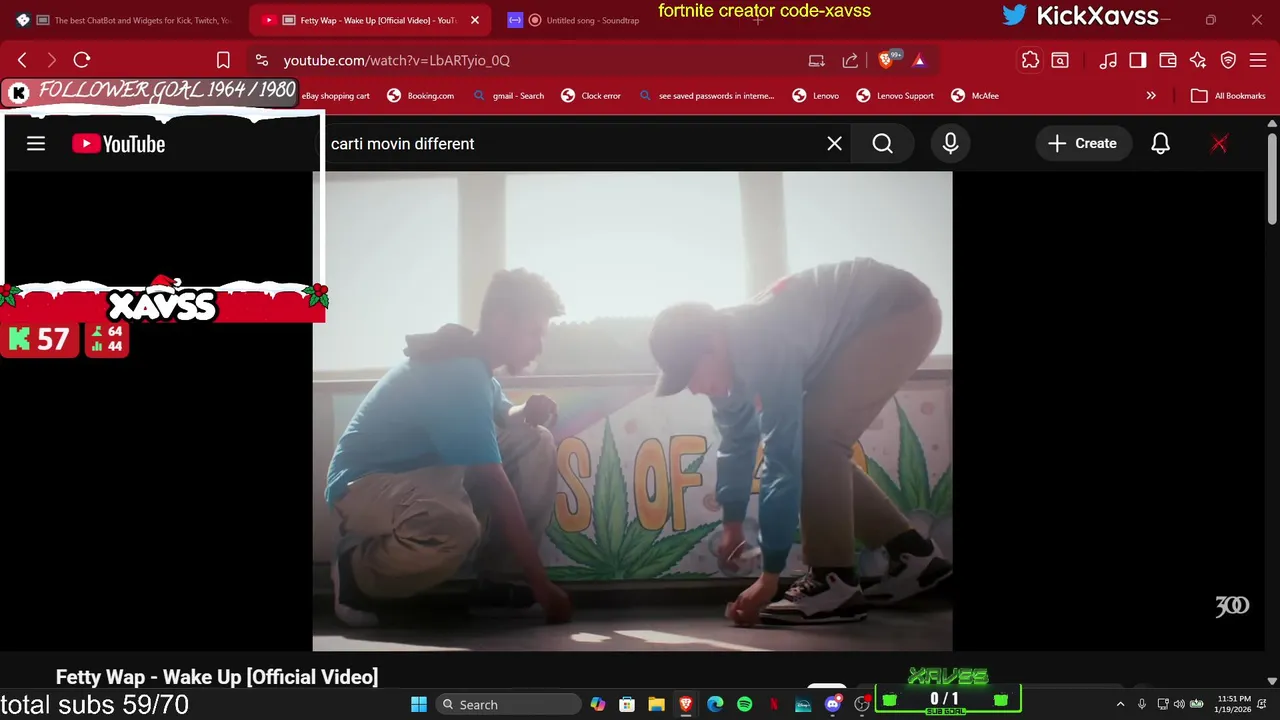Expand hidden bookmarks double chevron
Screen dimensions: 1280x720
pyautogui.click(x=1151, y=96)
